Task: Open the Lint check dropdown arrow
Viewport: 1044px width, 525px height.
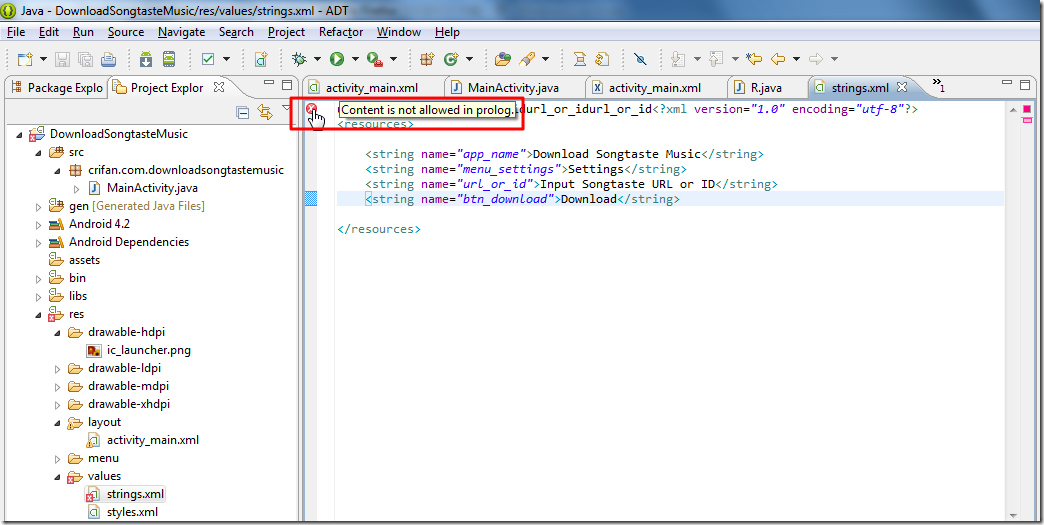Action: pos(226,59)
